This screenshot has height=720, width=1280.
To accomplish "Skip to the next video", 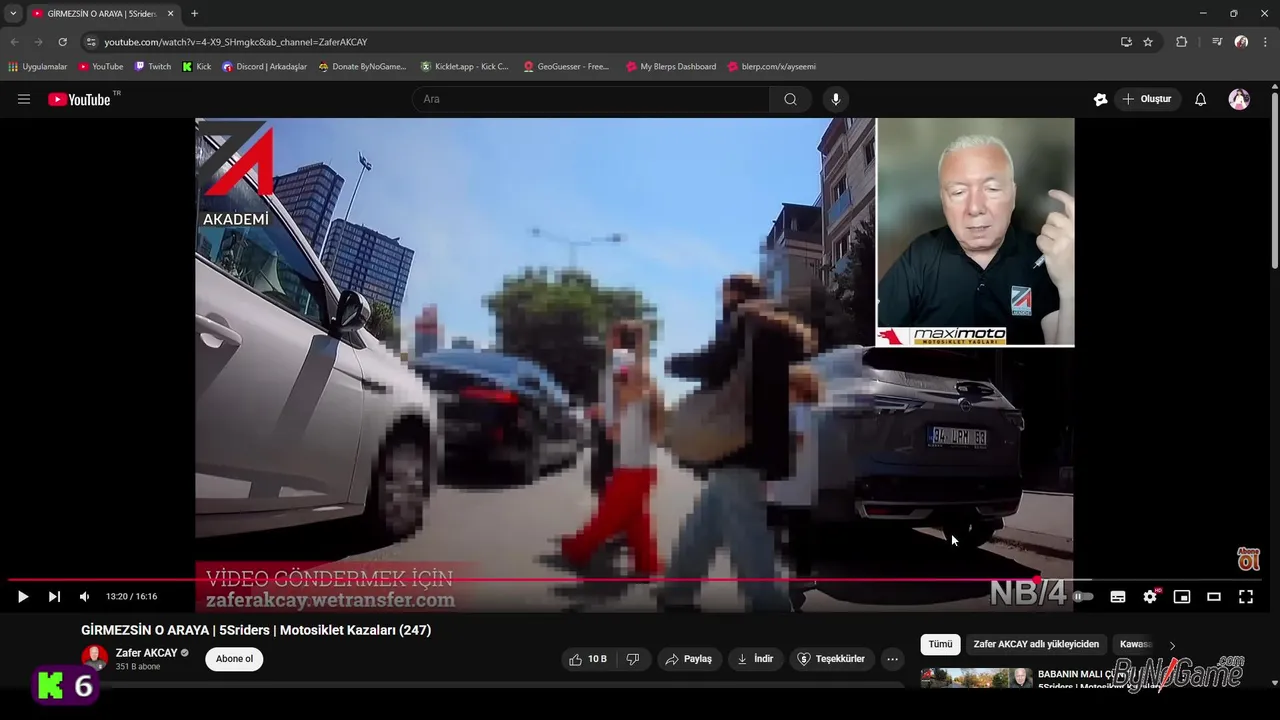I will point(54,597).
